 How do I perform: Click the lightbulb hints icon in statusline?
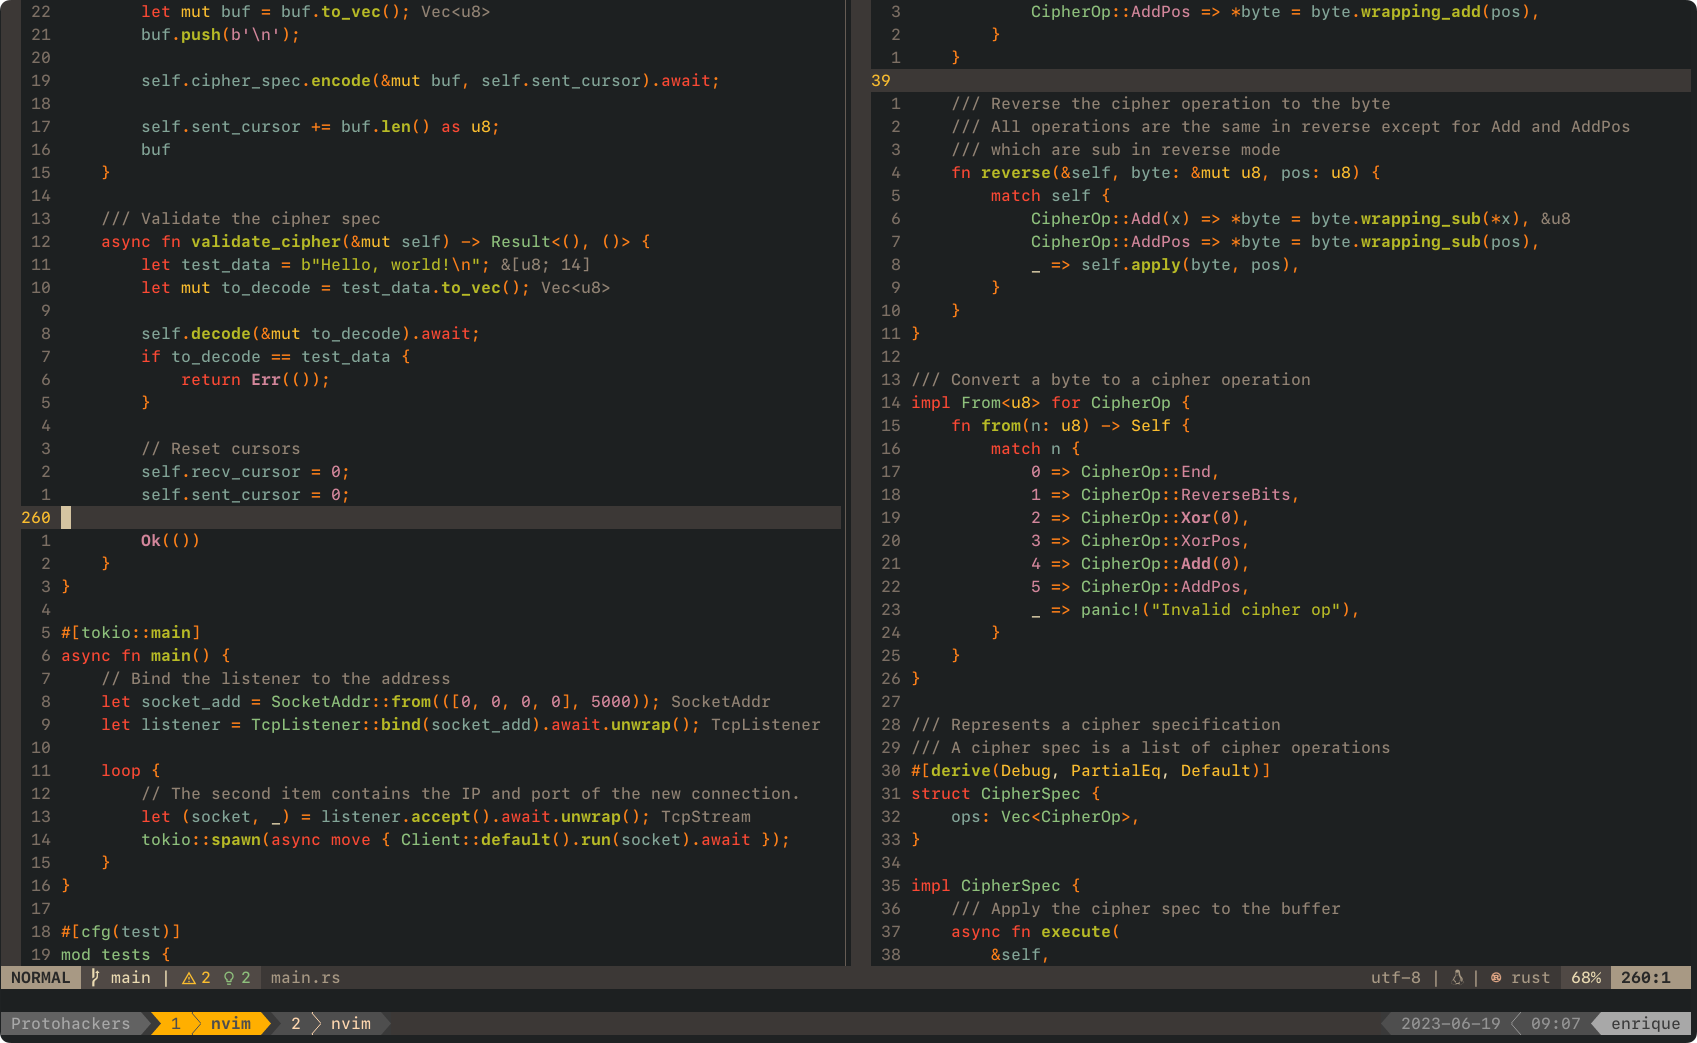[229, 978]
